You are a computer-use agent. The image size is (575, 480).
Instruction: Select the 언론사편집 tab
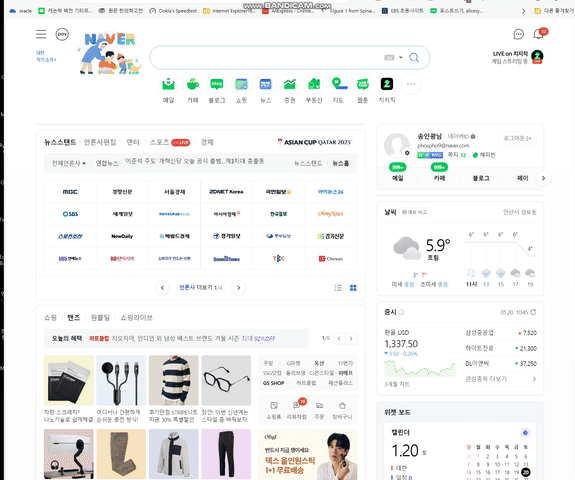[x=100, y=142]
